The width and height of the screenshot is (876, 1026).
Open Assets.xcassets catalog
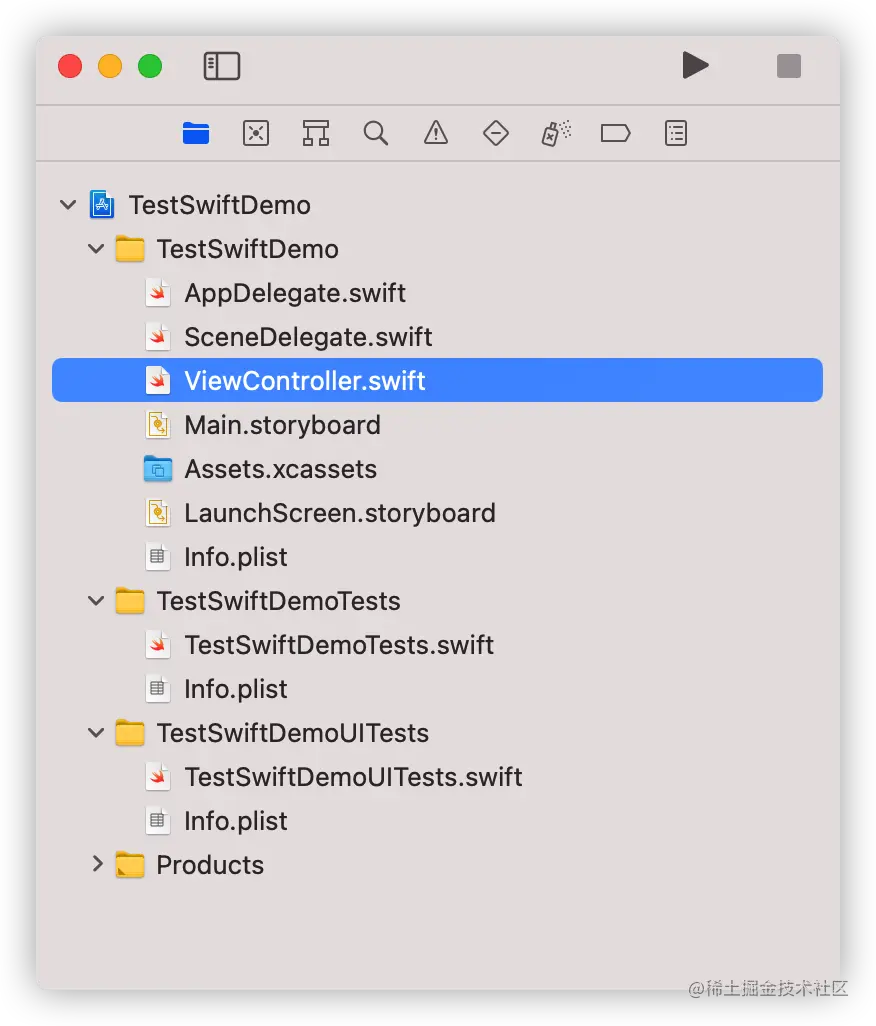(x=280, y=469)
